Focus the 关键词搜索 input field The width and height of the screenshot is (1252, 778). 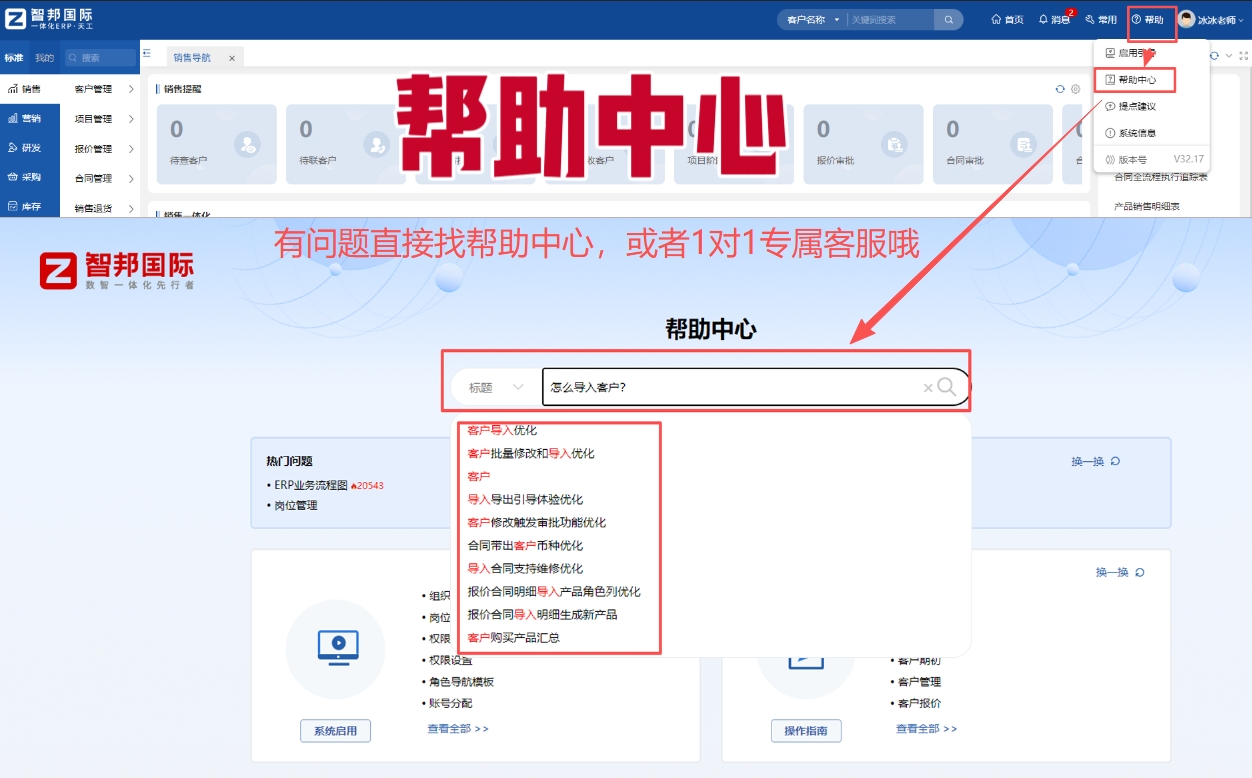(x=890, y=20)
